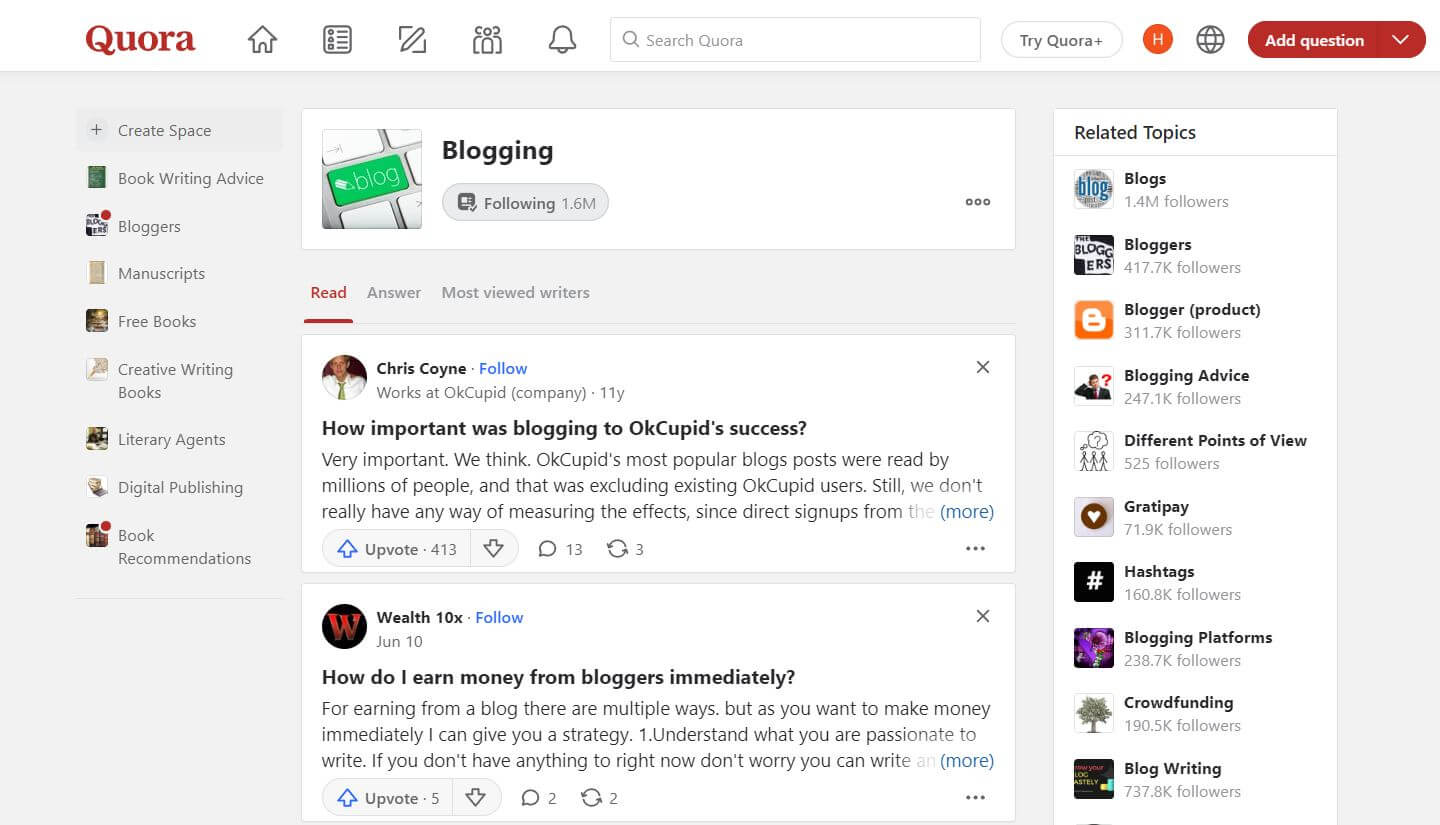Upvote the Wealth 10x answer
Image resolution: width=1440 pixels, height=825 pixels.
pyautogui.click(x=388, y=798)
